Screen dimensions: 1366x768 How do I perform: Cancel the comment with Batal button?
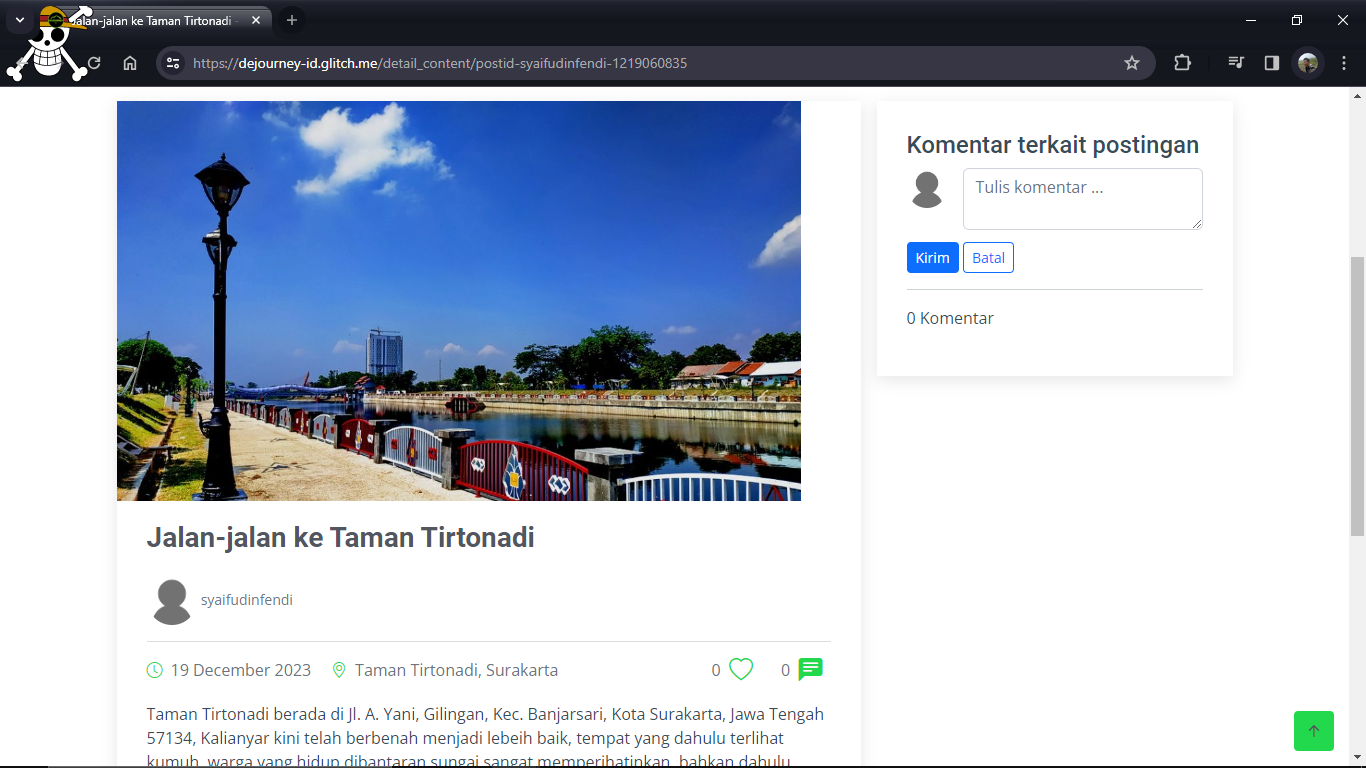[x=988, y=258]
